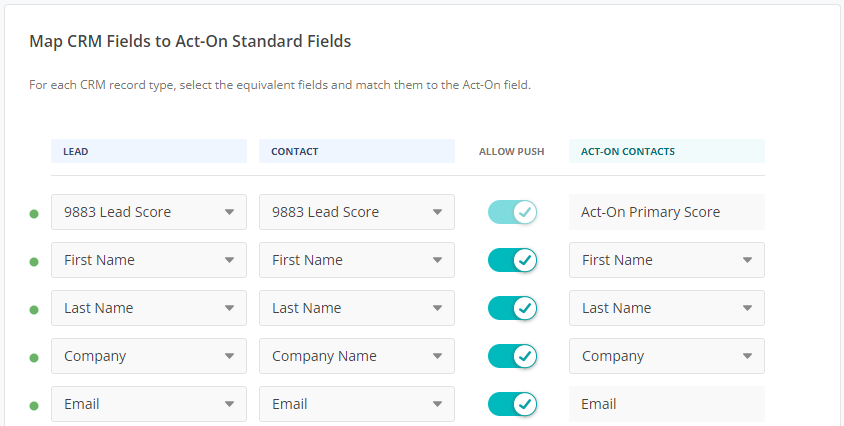This screenshot has height=426, width=844.
Task: Click green status dot for Email row
Action: pos(34,406)
